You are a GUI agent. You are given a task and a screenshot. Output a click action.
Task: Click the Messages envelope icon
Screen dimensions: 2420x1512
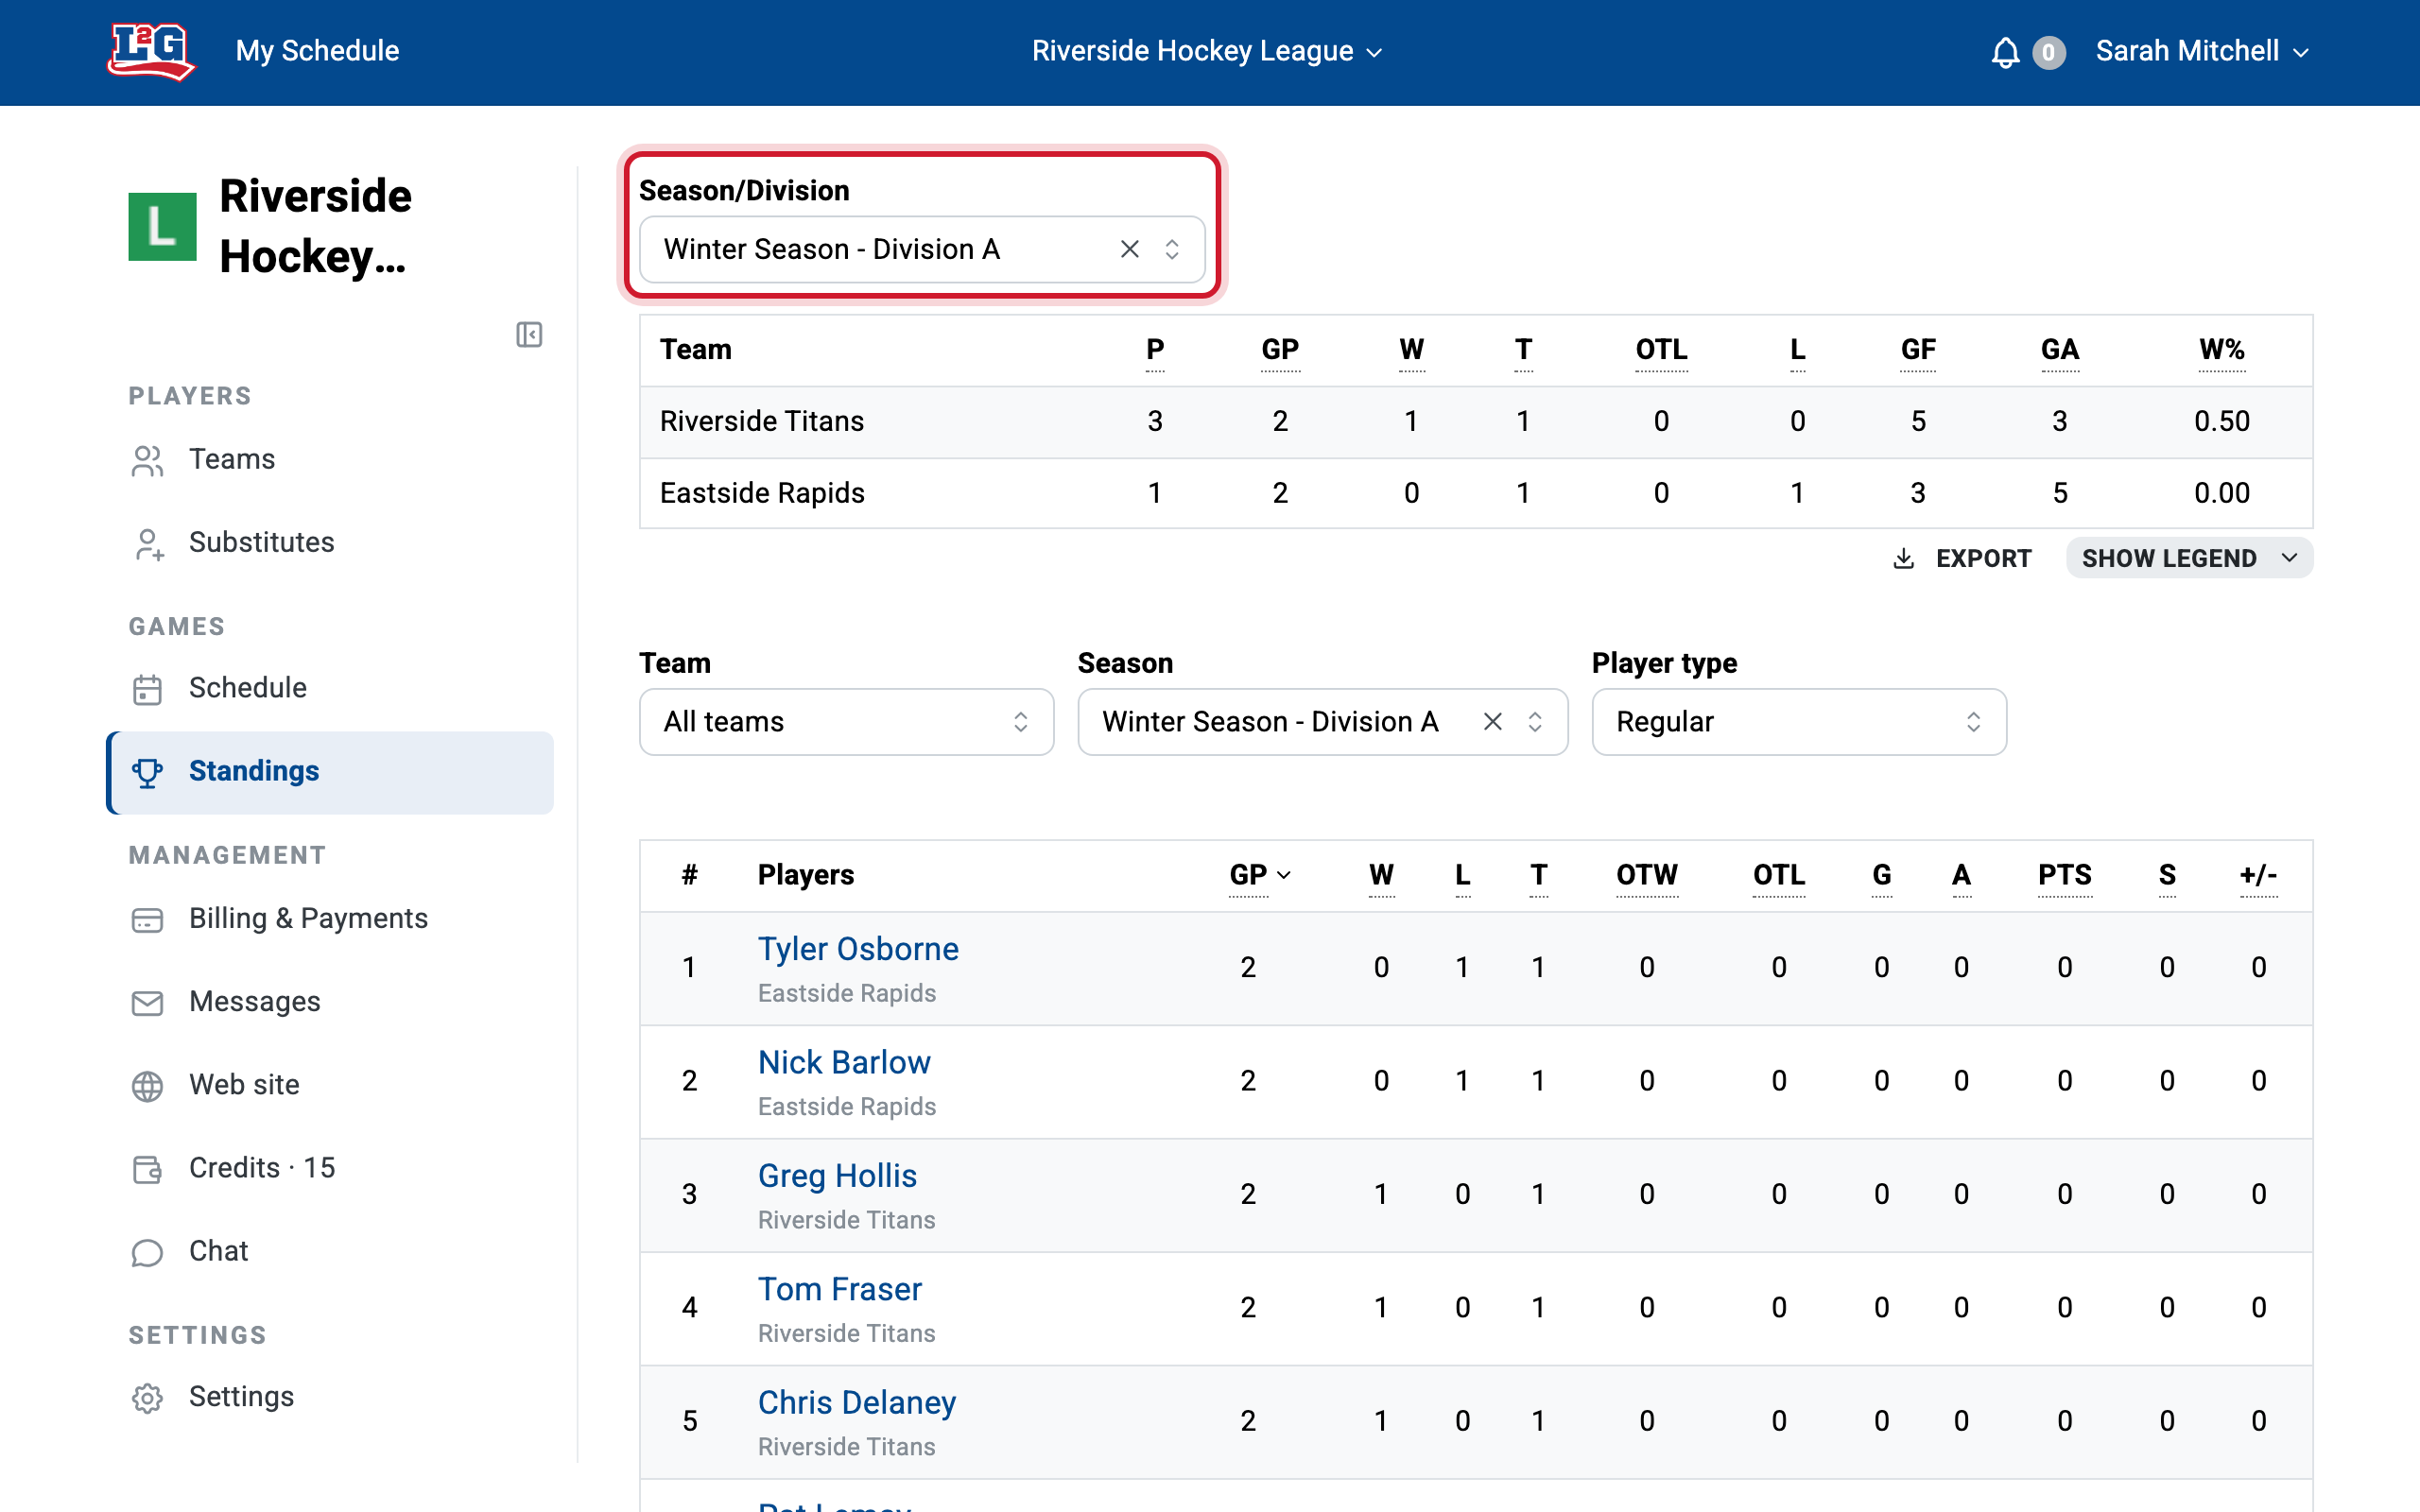(x=147, y=1003)
